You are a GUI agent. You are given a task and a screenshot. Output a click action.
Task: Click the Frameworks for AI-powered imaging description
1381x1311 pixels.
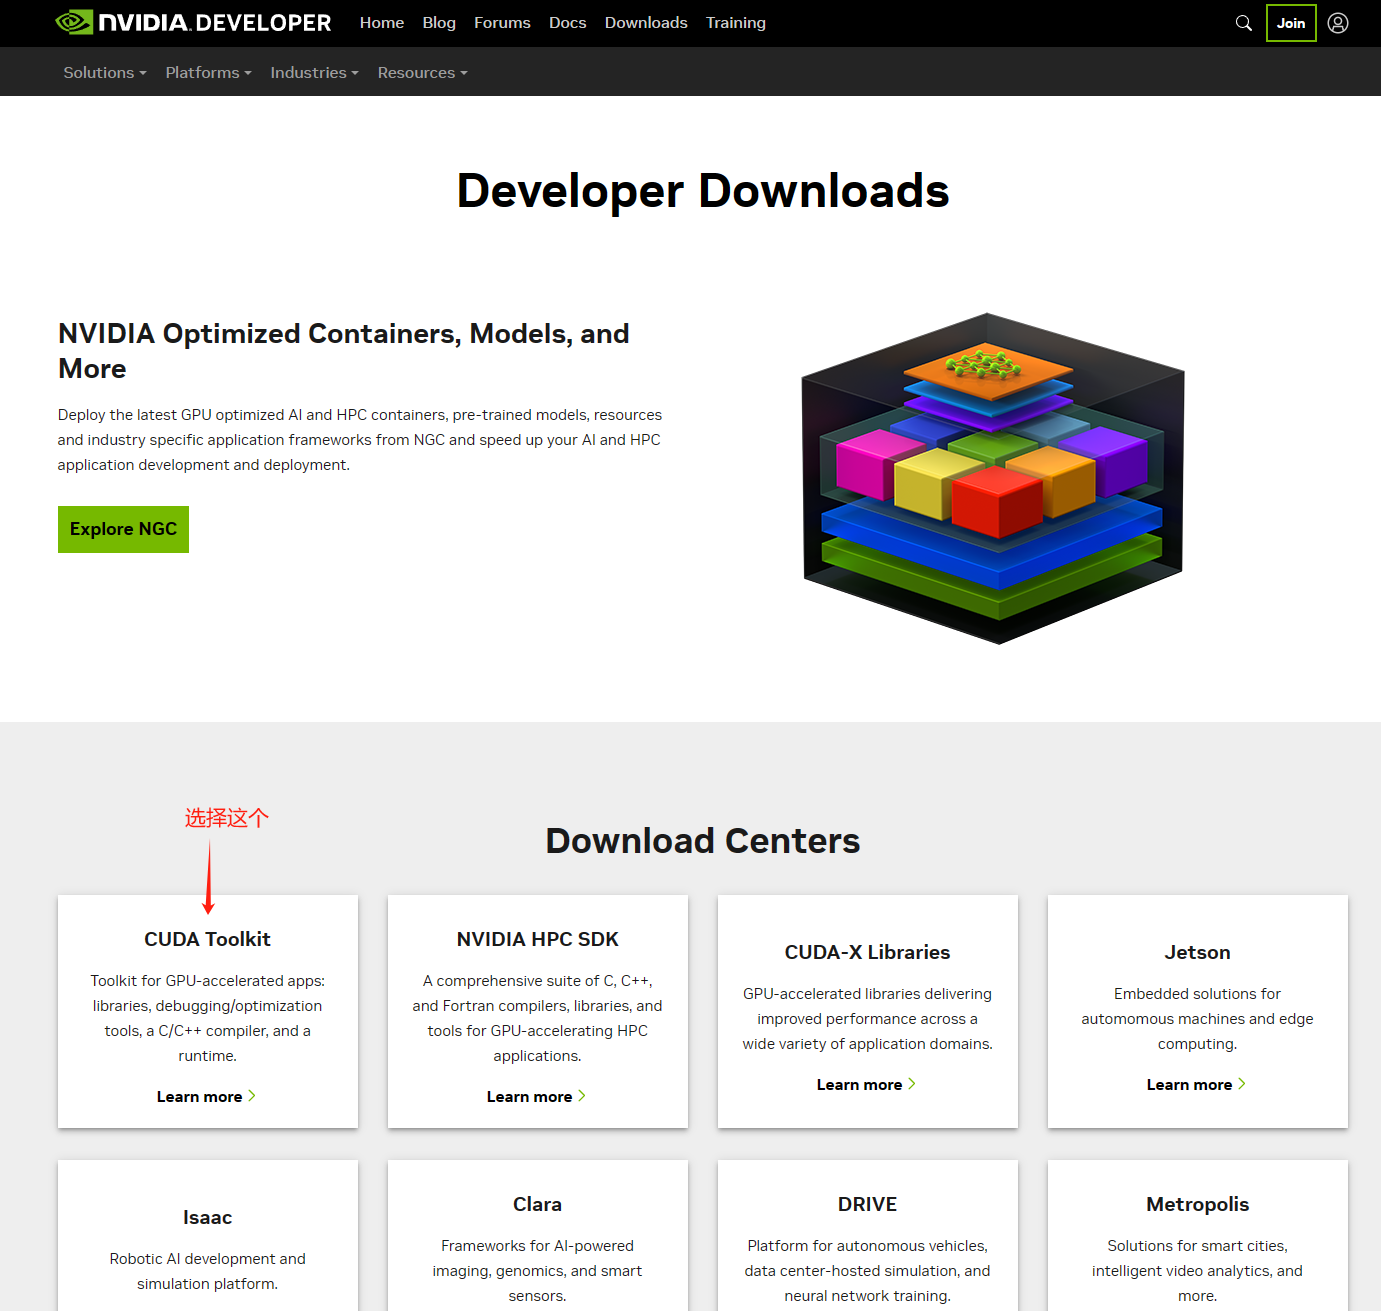(x=537, y=1271)
